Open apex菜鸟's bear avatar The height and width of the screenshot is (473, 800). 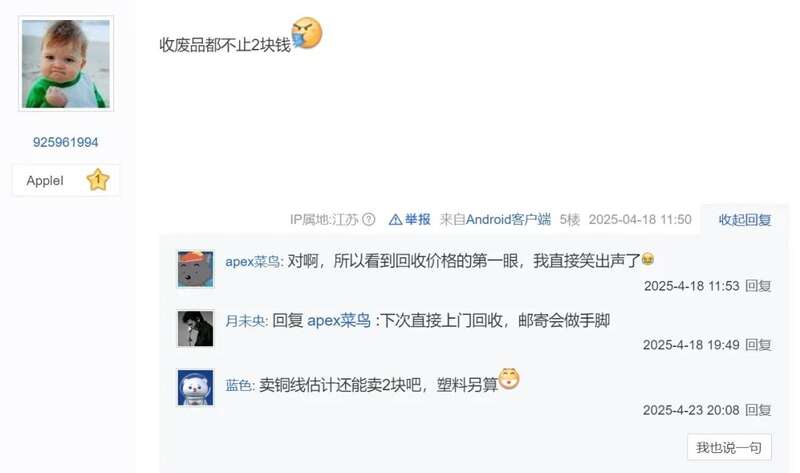click(x=195, y=269)
